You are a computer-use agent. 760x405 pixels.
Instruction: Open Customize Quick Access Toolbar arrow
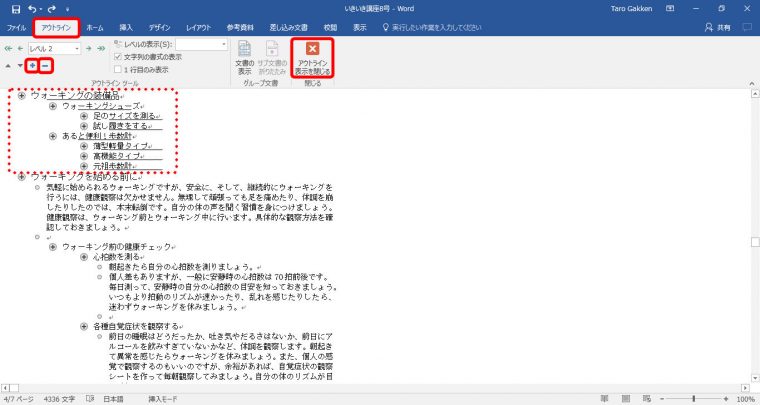click(67, 9)
